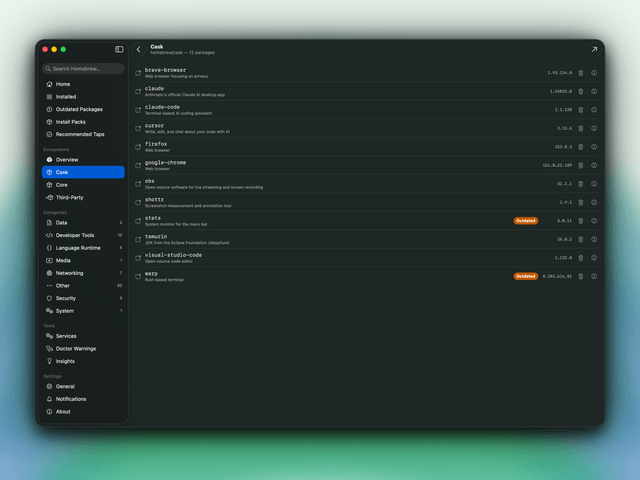The height and width of the screenshot is (480, 640).
Task: Uninstall brave-browser with trash icon
Action: (581, 73)
